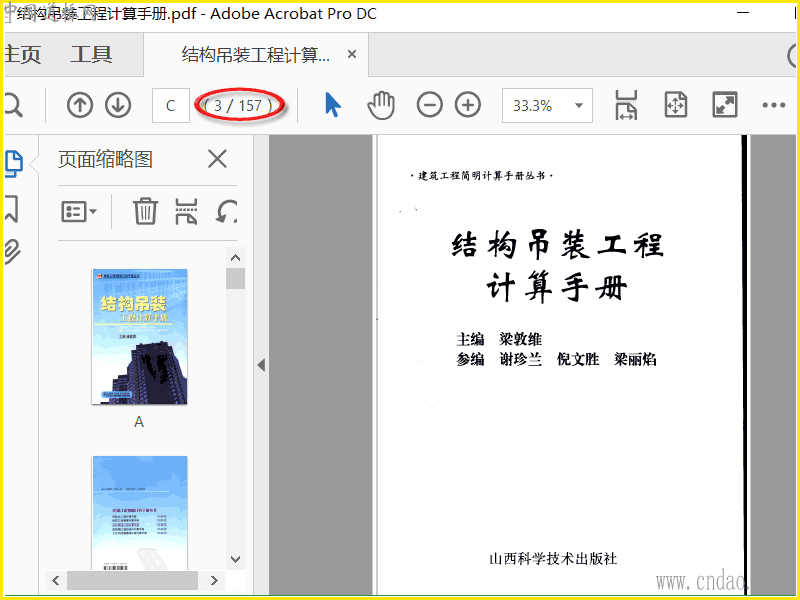Select the 结构吊装工程计算 document tab

(x=256, y=55)
